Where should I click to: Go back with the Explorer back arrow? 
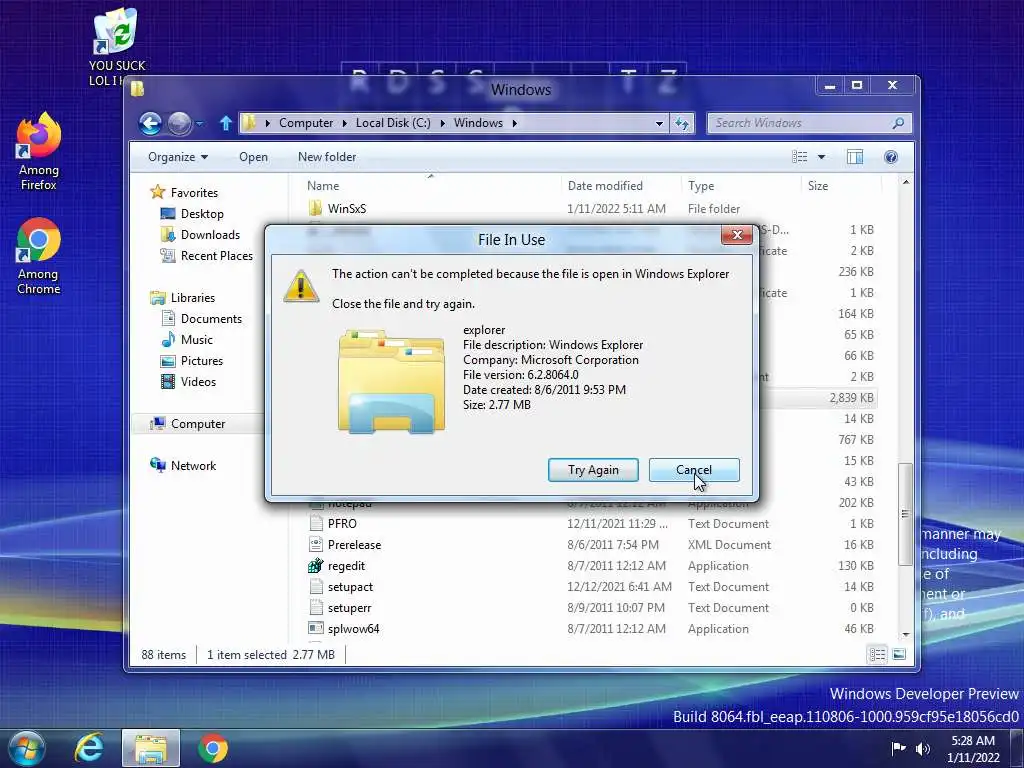pos(150,123)
